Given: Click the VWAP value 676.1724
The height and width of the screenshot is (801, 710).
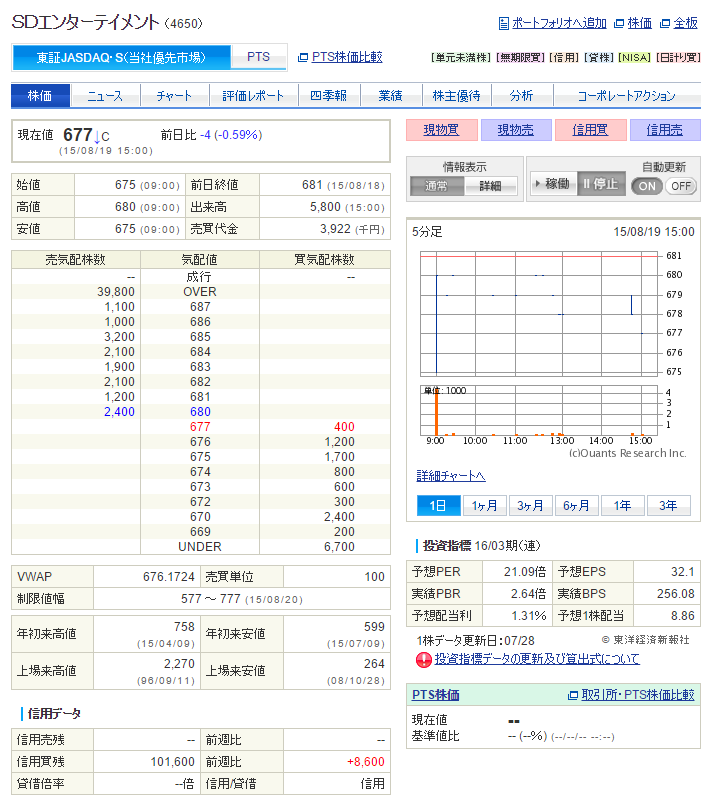Looking at the screenshot, I should coord(169,577).
